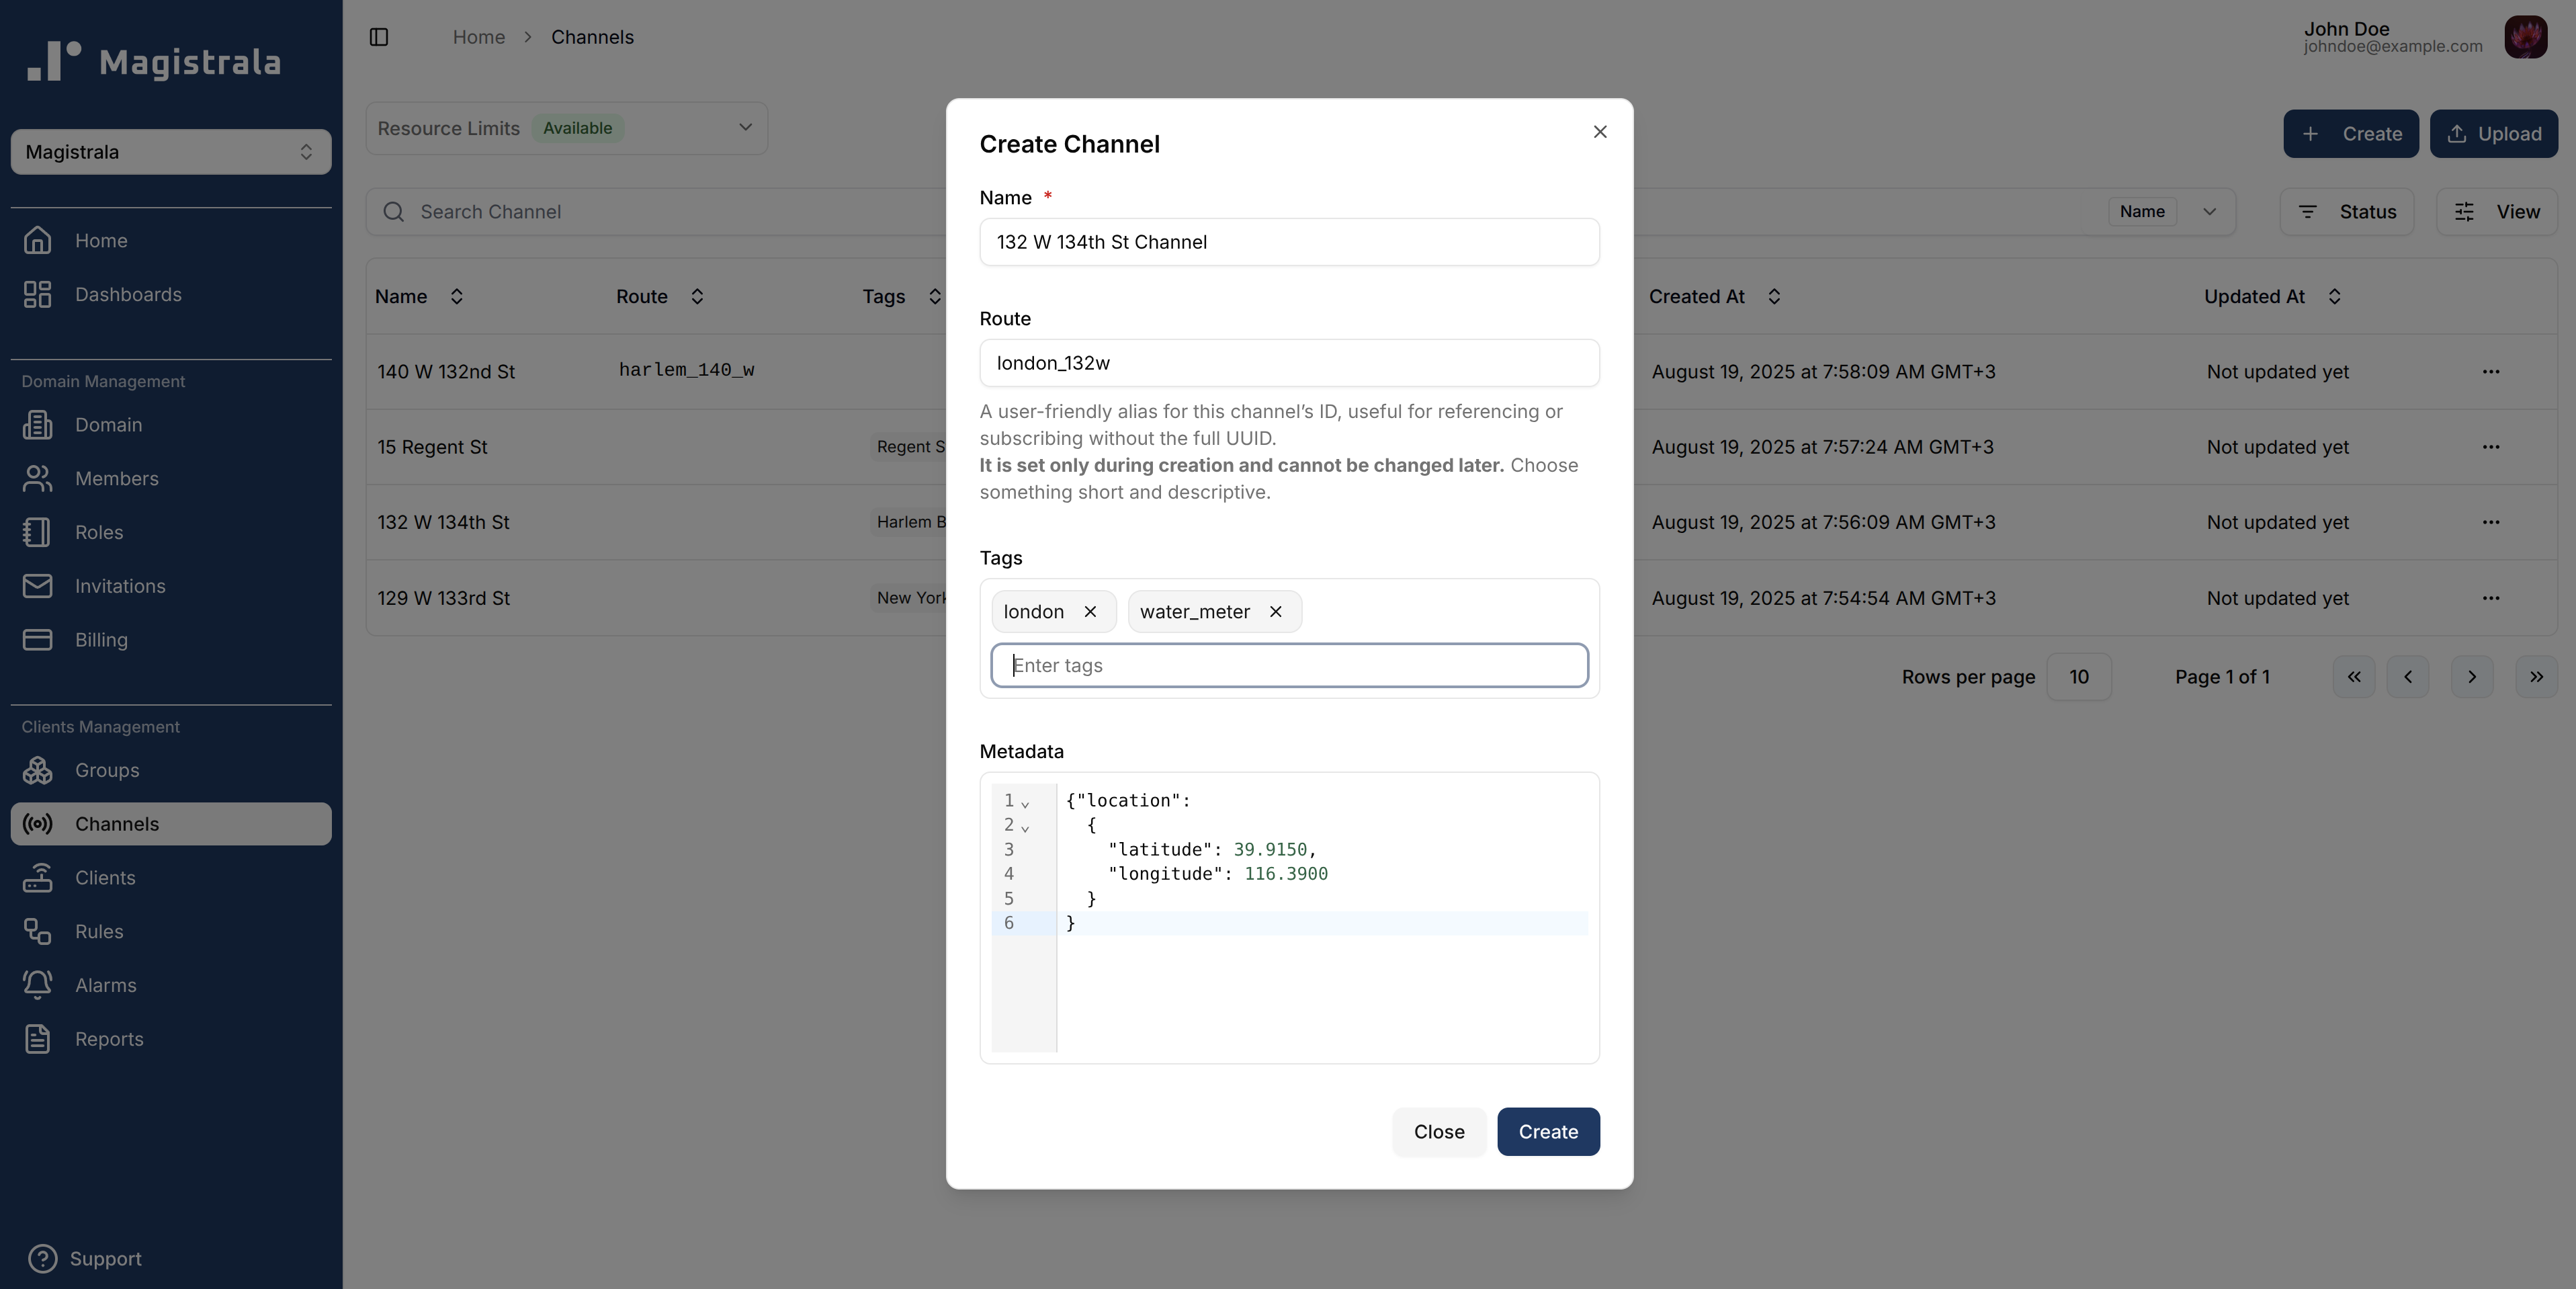The width and height of the screenshot is (2576, 1289).
Task: Remove the london tag
Action: [1090, 612]
